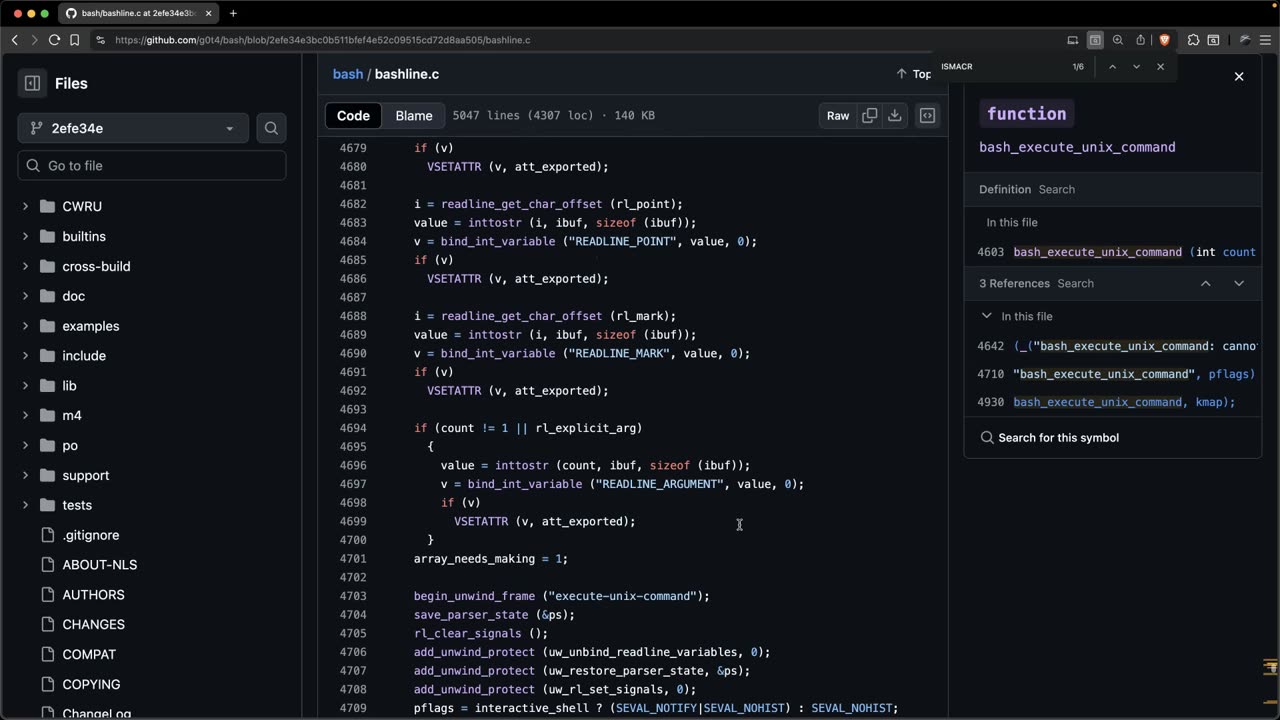Click the browser address bar URL
Viewport: 1280px width, 720px height.
pos(322,40)
